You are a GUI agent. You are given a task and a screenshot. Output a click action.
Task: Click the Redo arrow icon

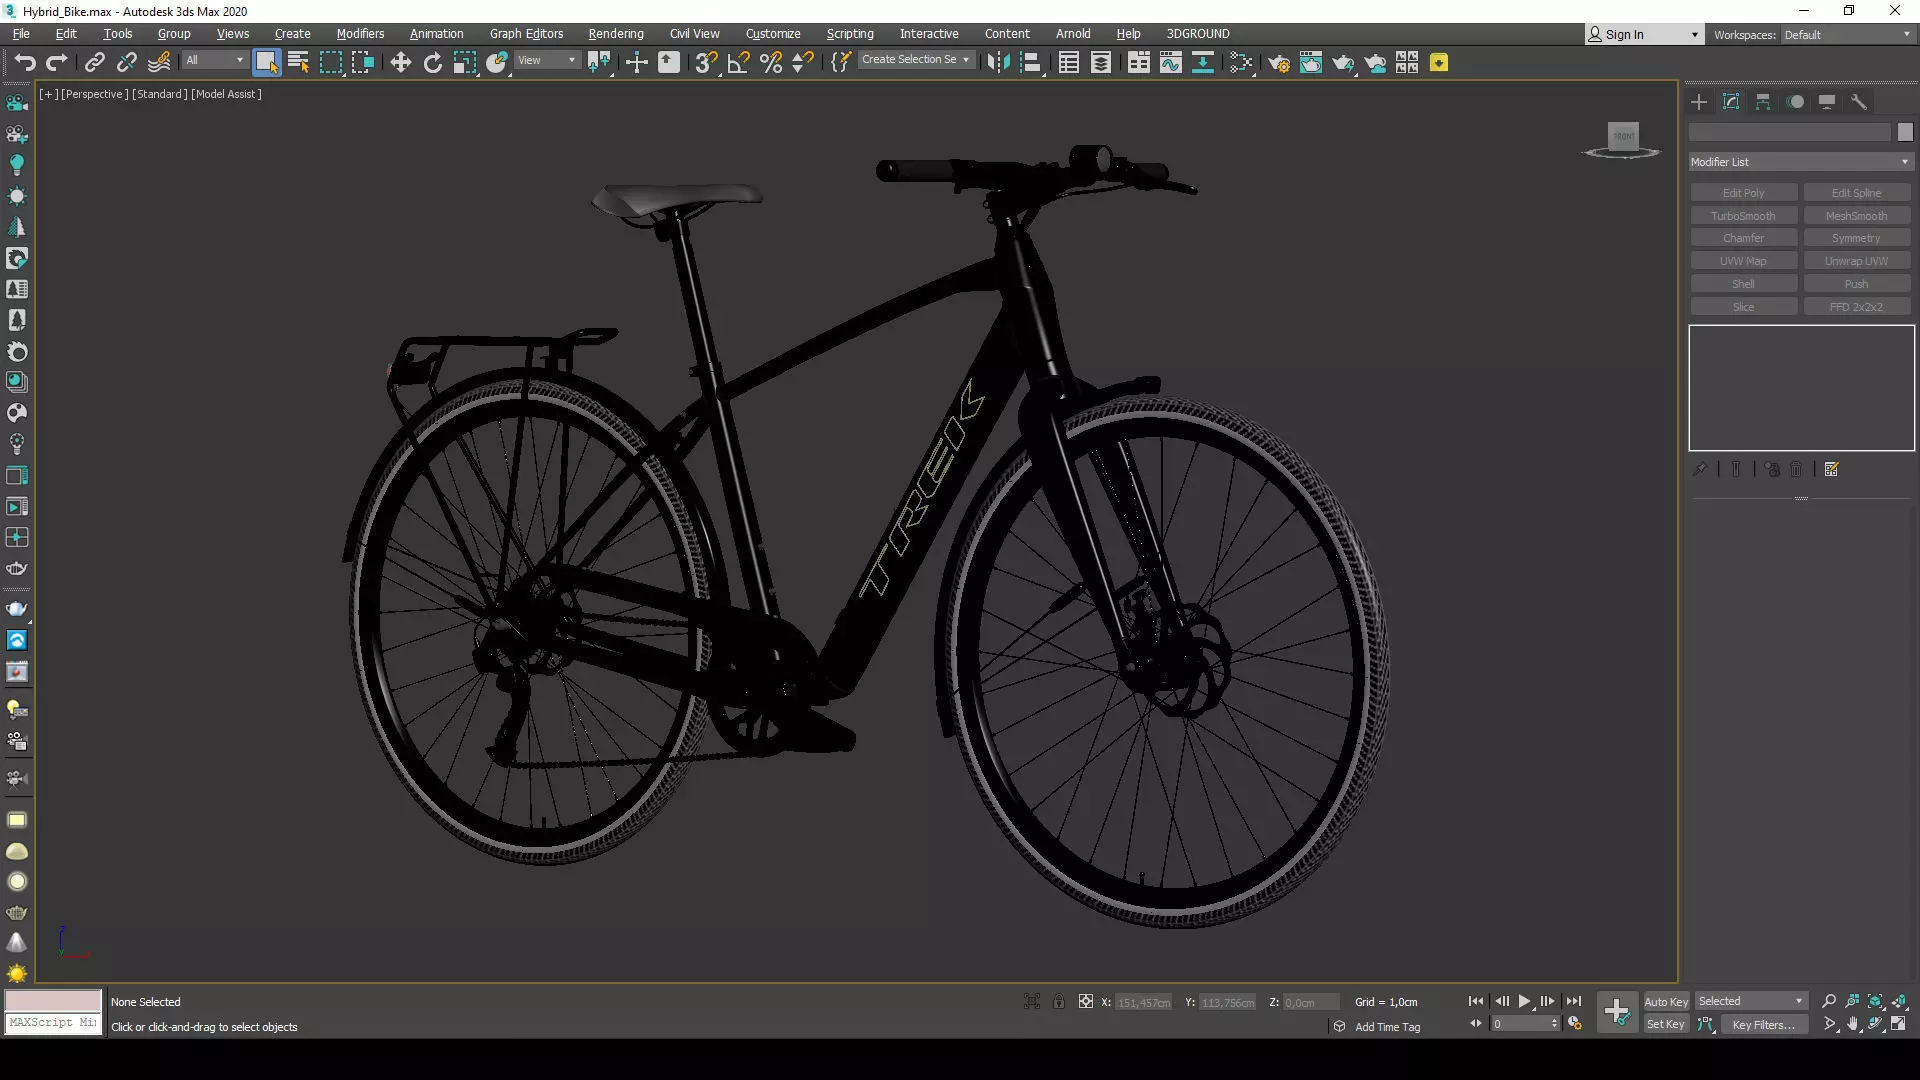tap(57, 63)
